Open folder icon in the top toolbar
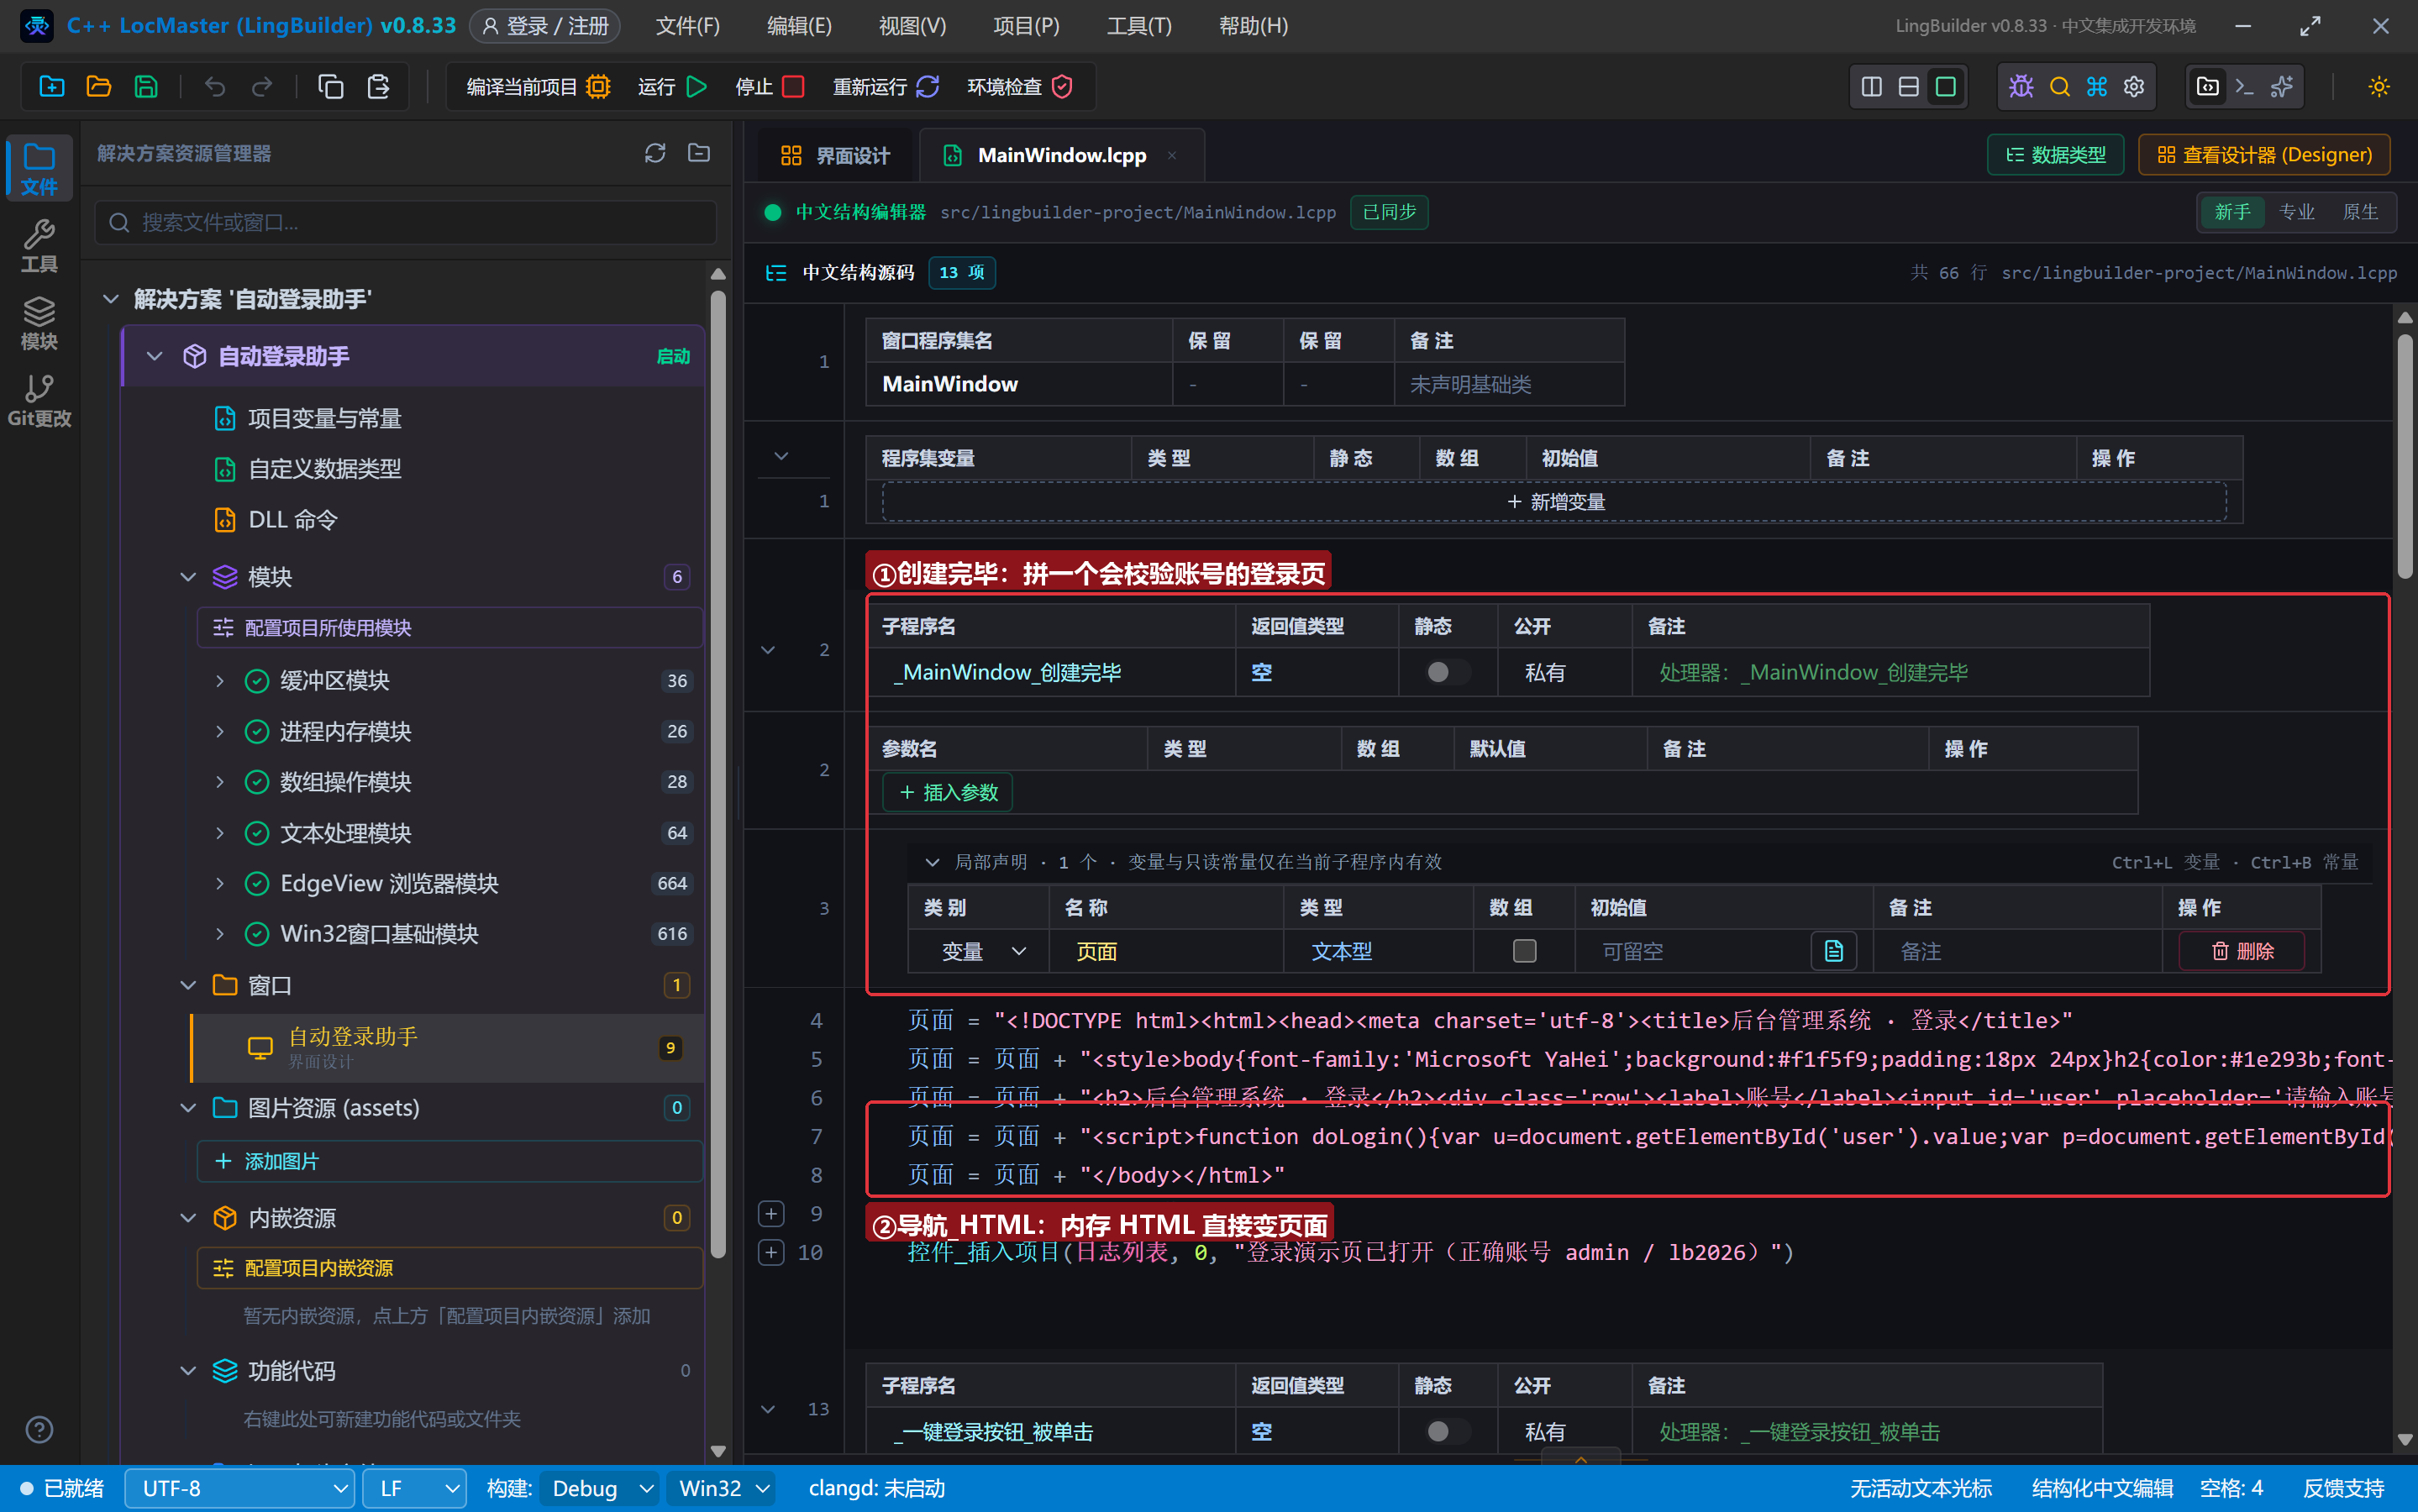The image size is (2418, 1512). (x=99, y=87)
